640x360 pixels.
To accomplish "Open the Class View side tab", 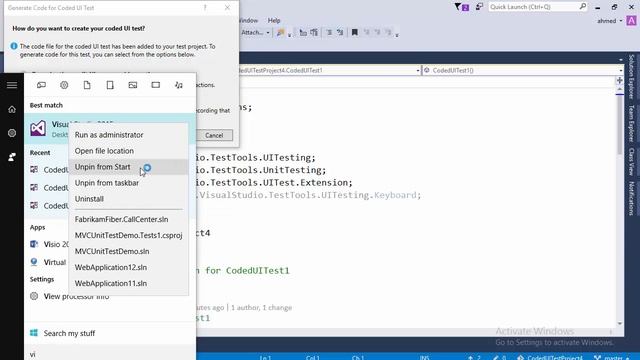I will click(631, 161).
